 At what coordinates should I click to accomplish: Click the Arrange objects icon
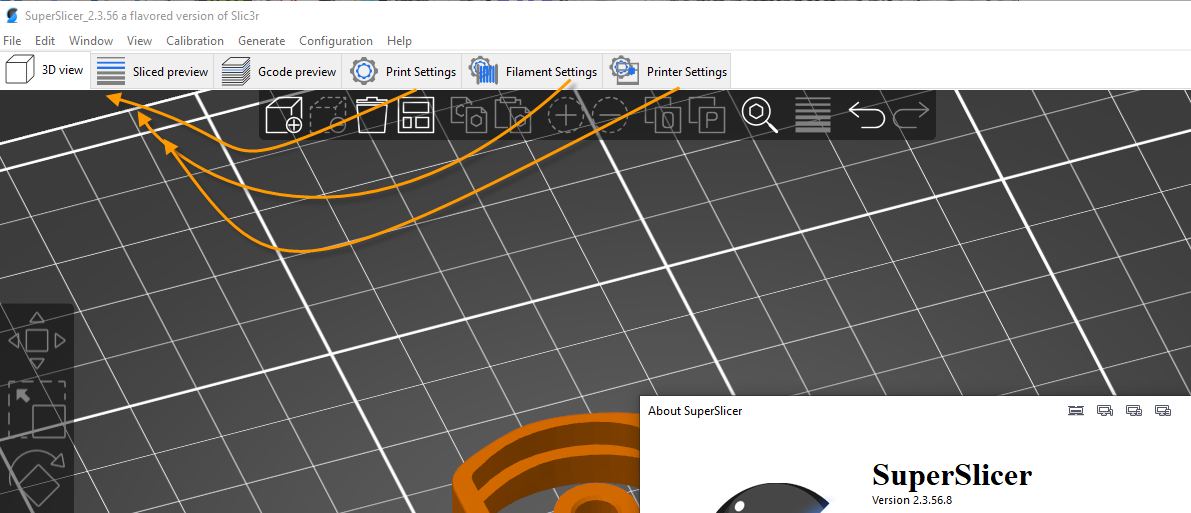click(416, 116)
